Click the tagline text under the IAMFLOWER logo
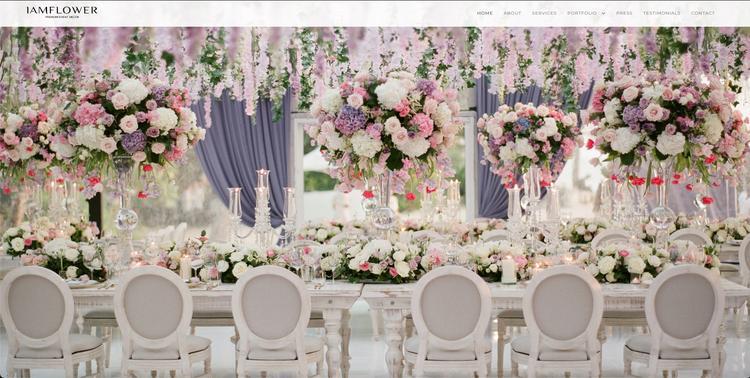The height and width of the screenshot is (378, 750). tap(62, 17)
